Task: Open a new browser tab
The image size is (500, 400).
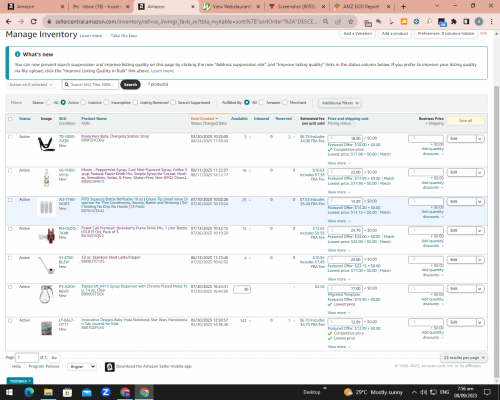Action: pyautogui.click(x=403, y=6)
